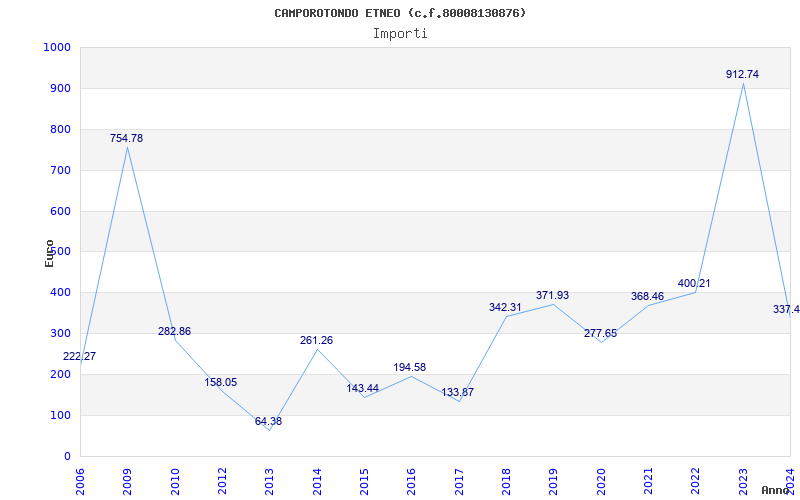Select the 194.58 data label
This screenshot has width=800, height=500.
410,368
